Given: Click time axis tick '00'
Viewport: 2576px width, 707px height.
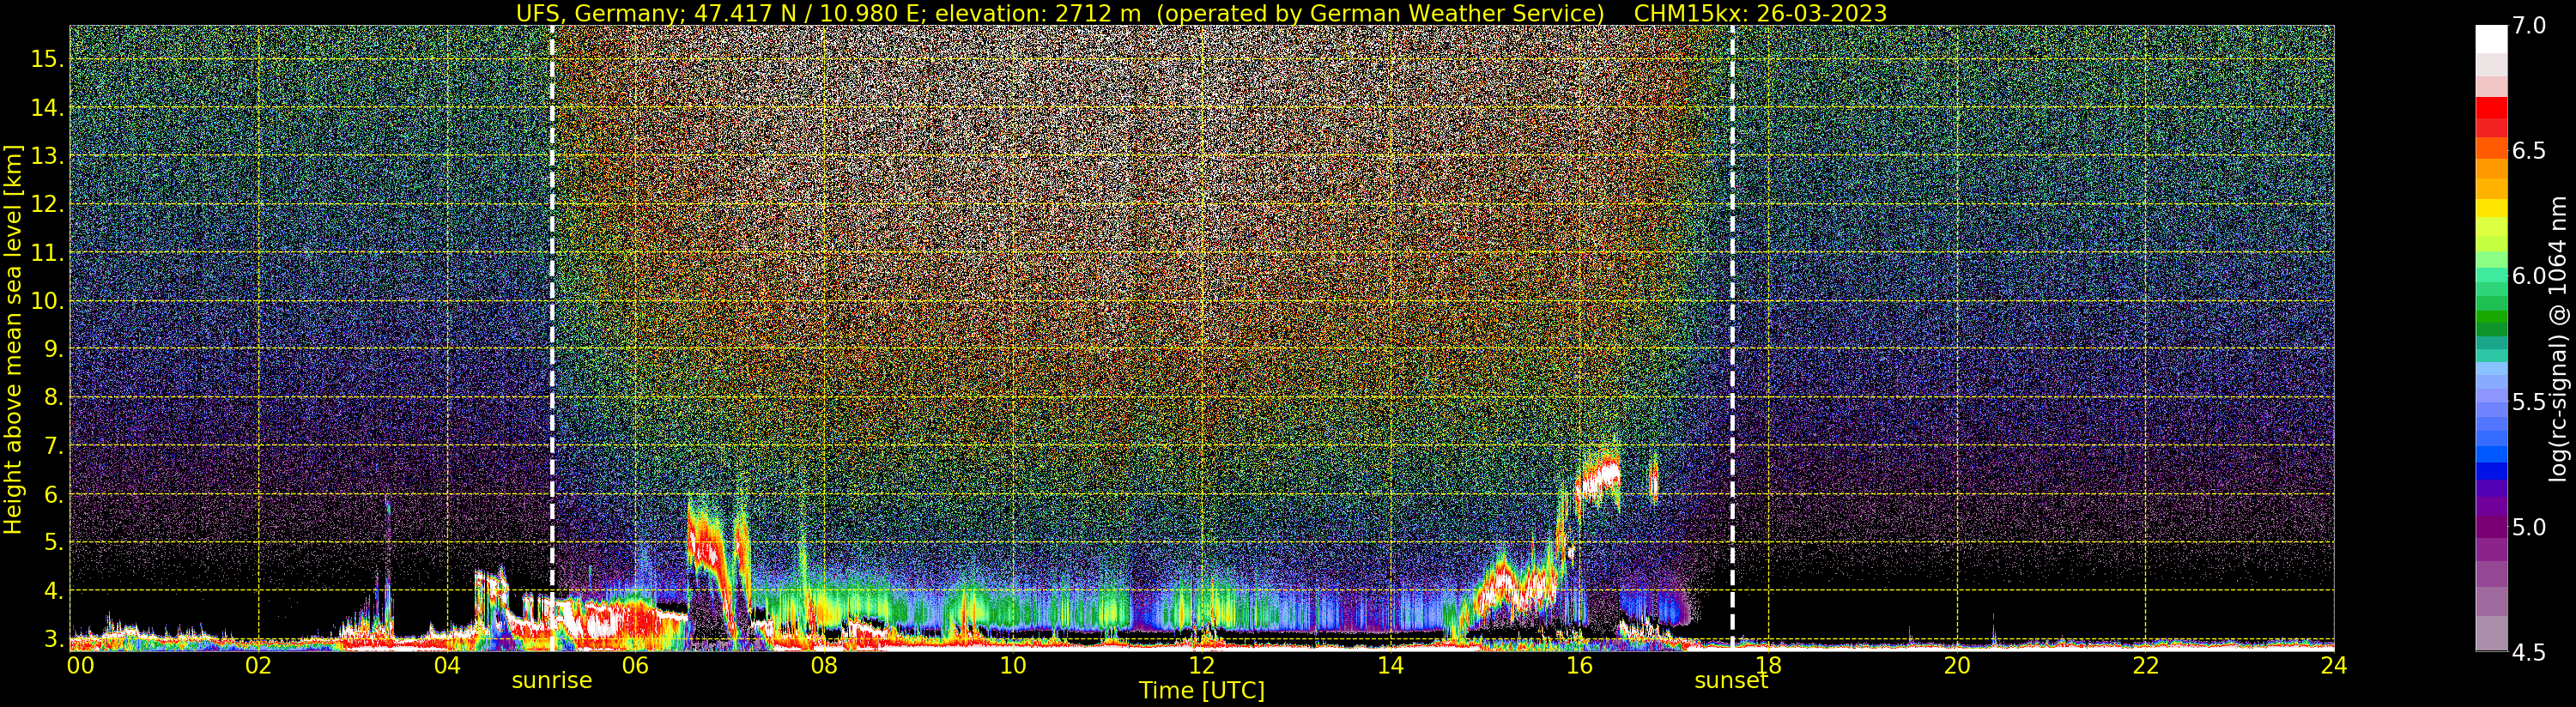Looking at the screenshot, I should point(79,666).
